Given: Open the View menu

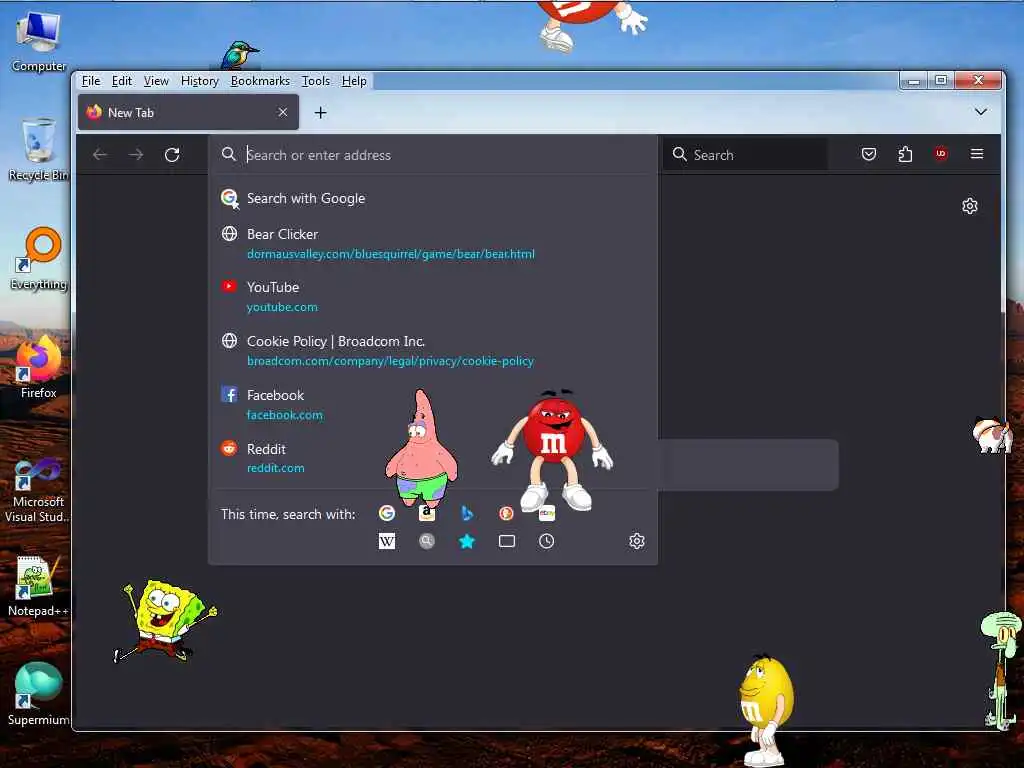Looking at the screenshot, I should click(156, 81).
